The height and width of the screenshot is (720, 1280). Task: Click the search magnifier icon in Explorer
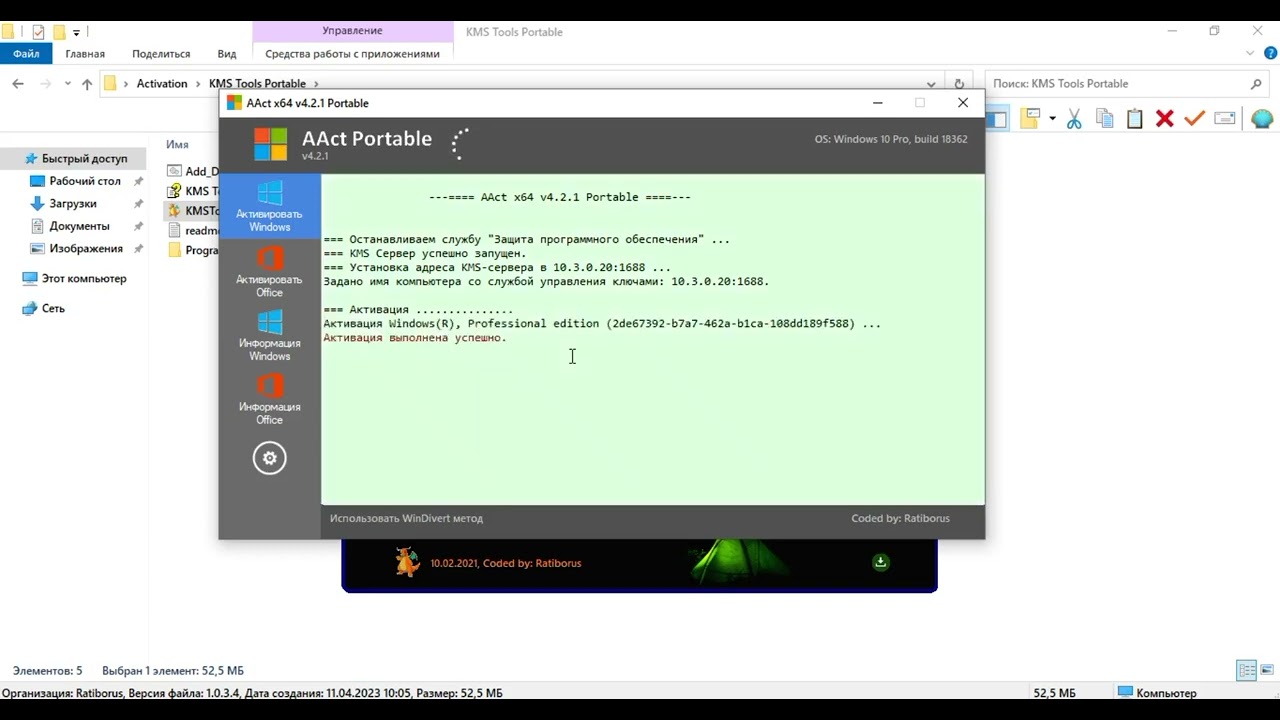click(x=1257, y=84)
